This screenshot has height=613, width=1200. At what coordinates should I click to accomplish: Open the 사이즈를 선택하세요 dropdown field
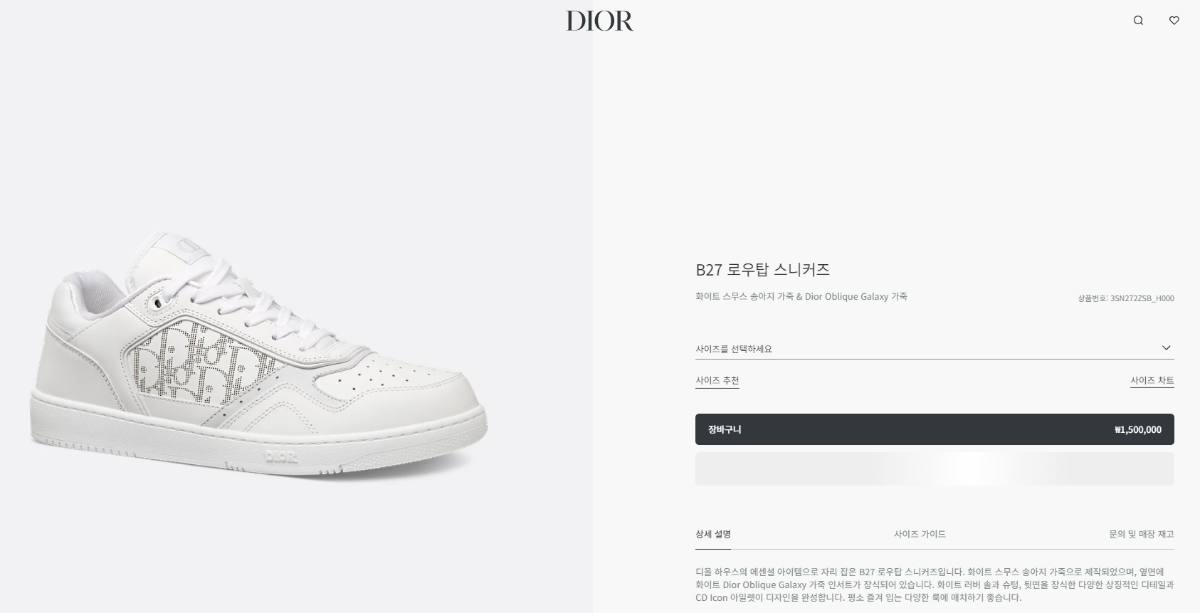[935, 348]
